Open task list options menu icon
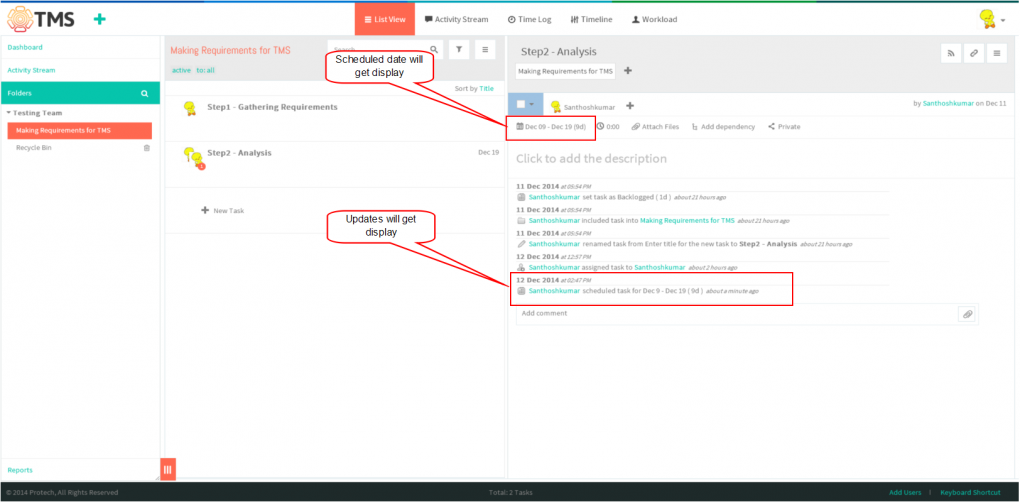This screenshot has height=502, width=1020. (x=485, y=49)
